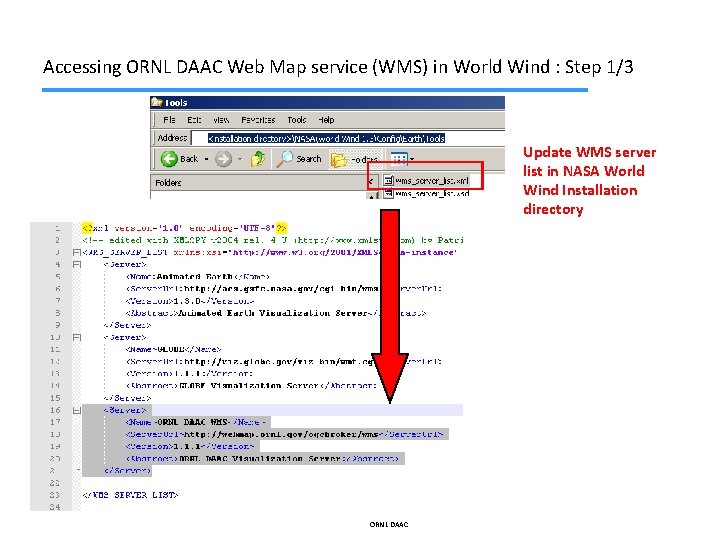Click the Version 1.1.1 line at row 19
This screenshot has height=540, width=720.
(190, 446)
